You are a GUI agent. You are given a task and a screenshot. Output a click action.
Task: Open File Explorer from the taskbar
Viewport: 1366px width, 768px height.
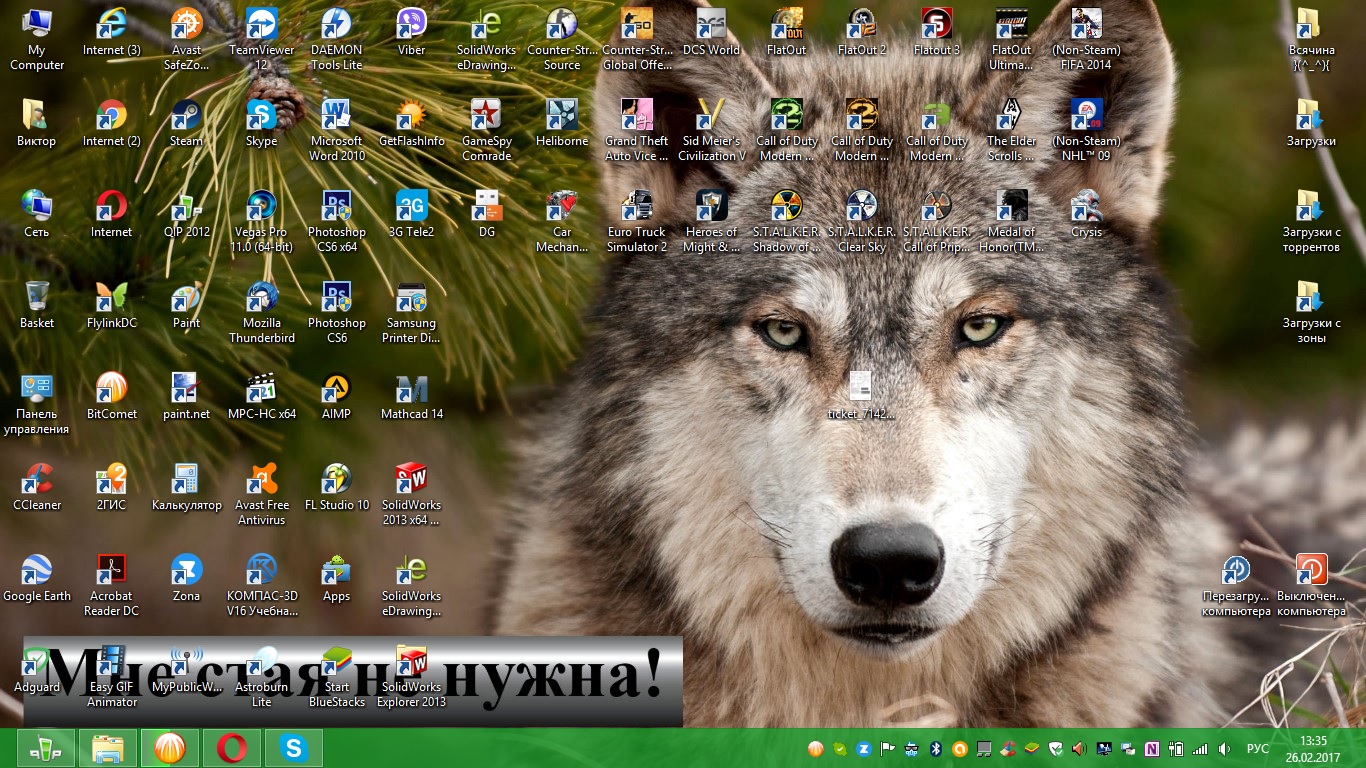(x=107, y=748)
